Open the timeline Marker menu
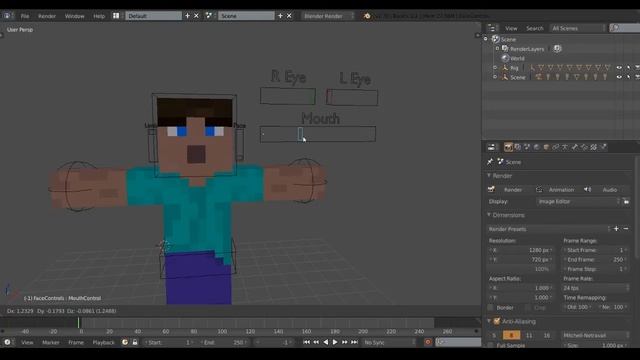Viewport: 640px width, 360px height. 51,342
